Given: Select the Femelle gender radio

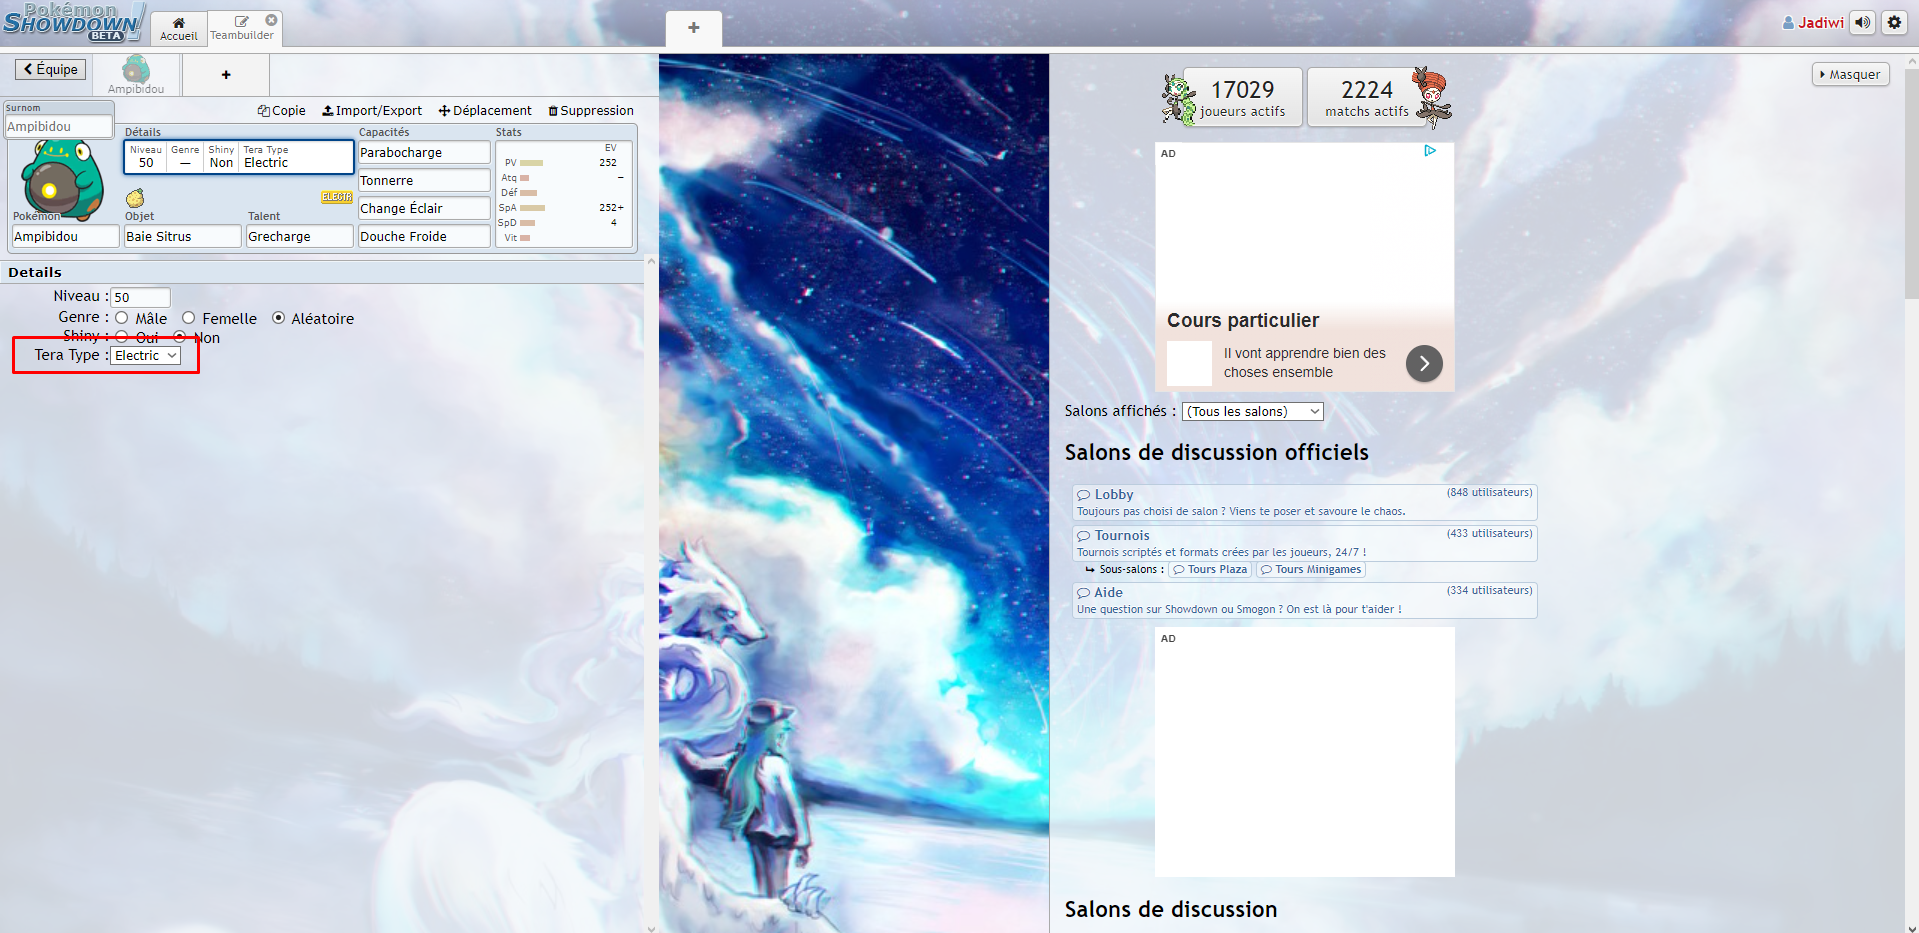Looking at the screenshot, I should pos(188,318).
